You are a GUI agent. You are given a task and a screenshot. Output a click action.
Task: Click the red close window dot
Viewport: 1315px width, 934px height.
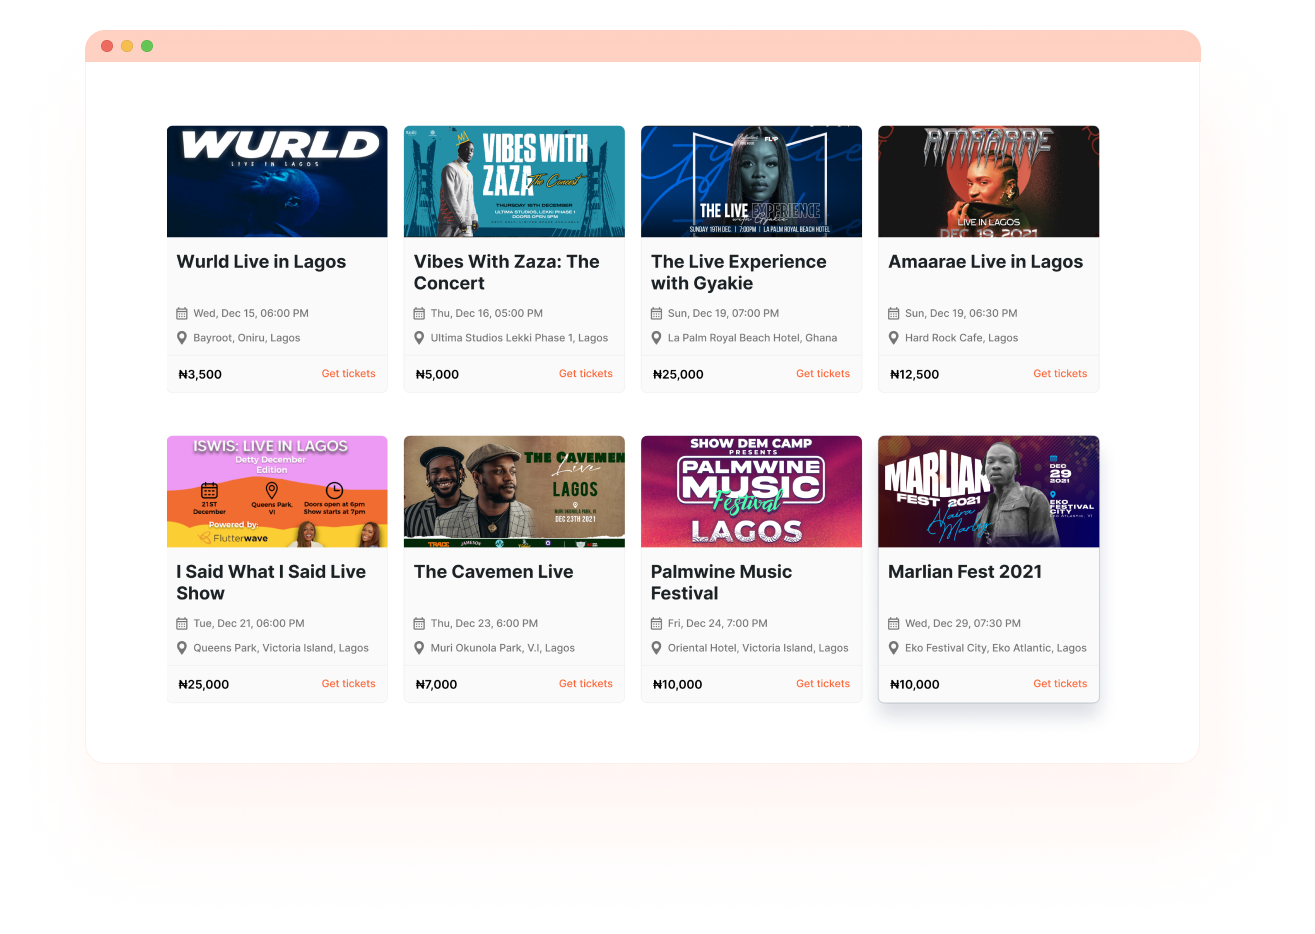[107, 46]
